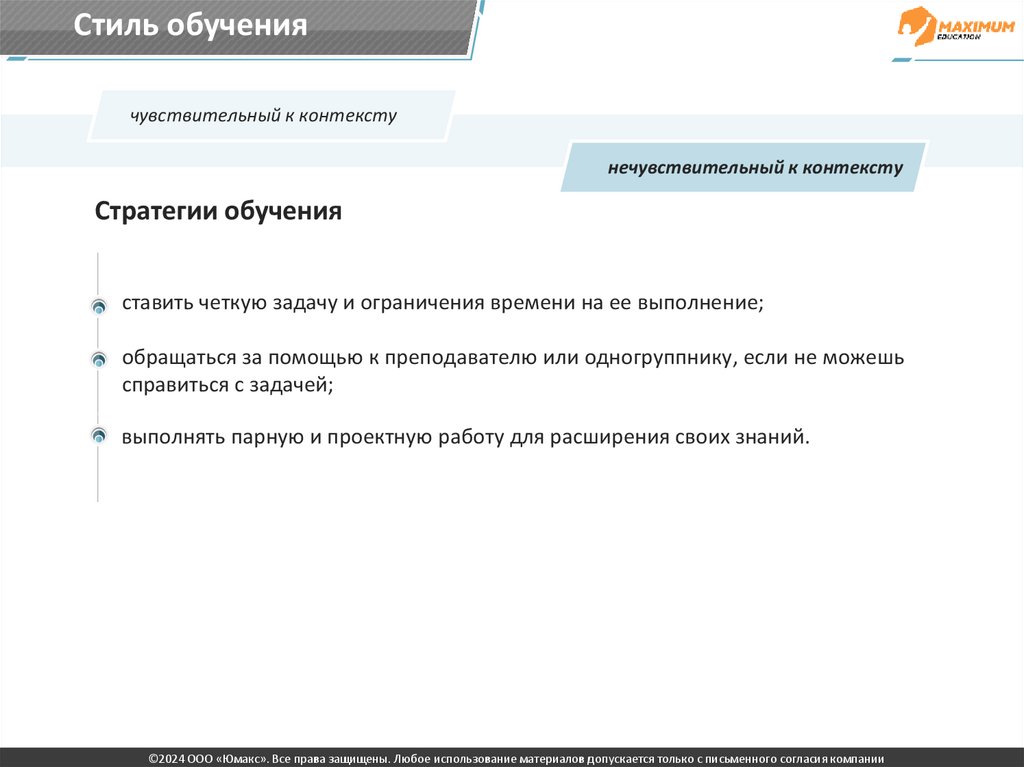This screenshot has width=1024, height=767.
Task: Click the 'Стратегии обучения' heading
Action: pos(218,211)
